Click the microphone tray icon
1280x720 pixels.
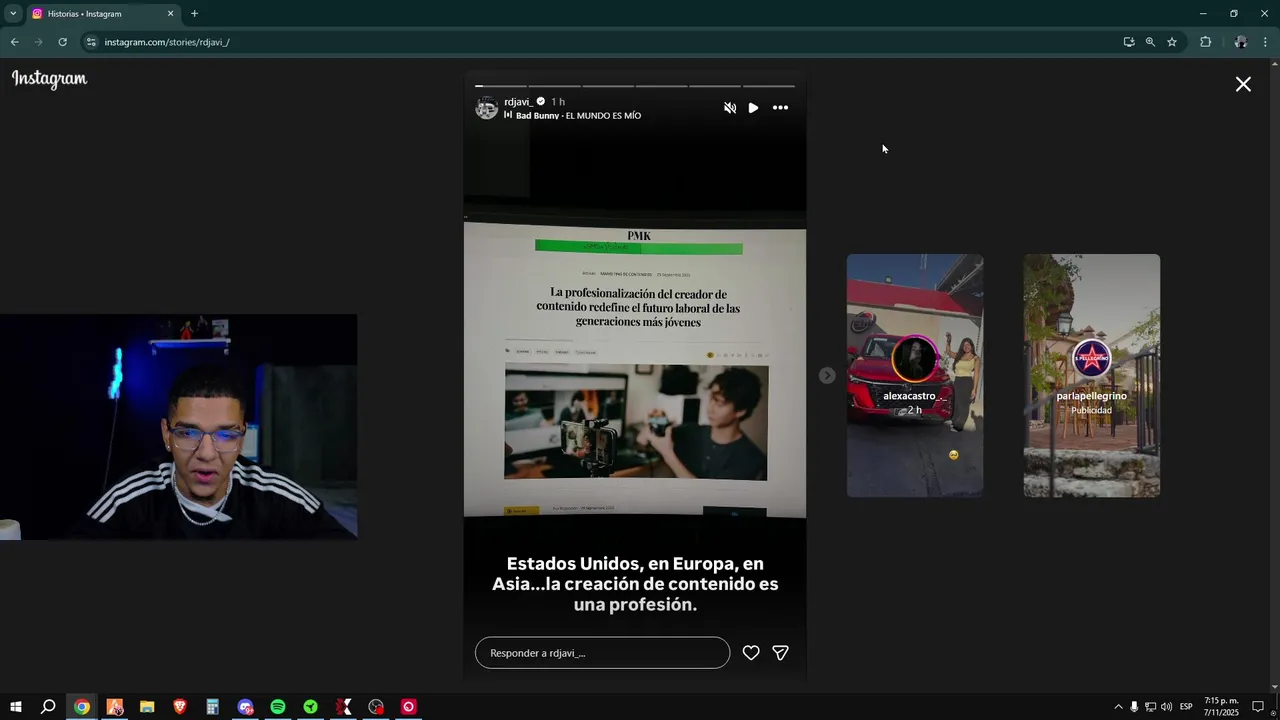(1134, 707)
